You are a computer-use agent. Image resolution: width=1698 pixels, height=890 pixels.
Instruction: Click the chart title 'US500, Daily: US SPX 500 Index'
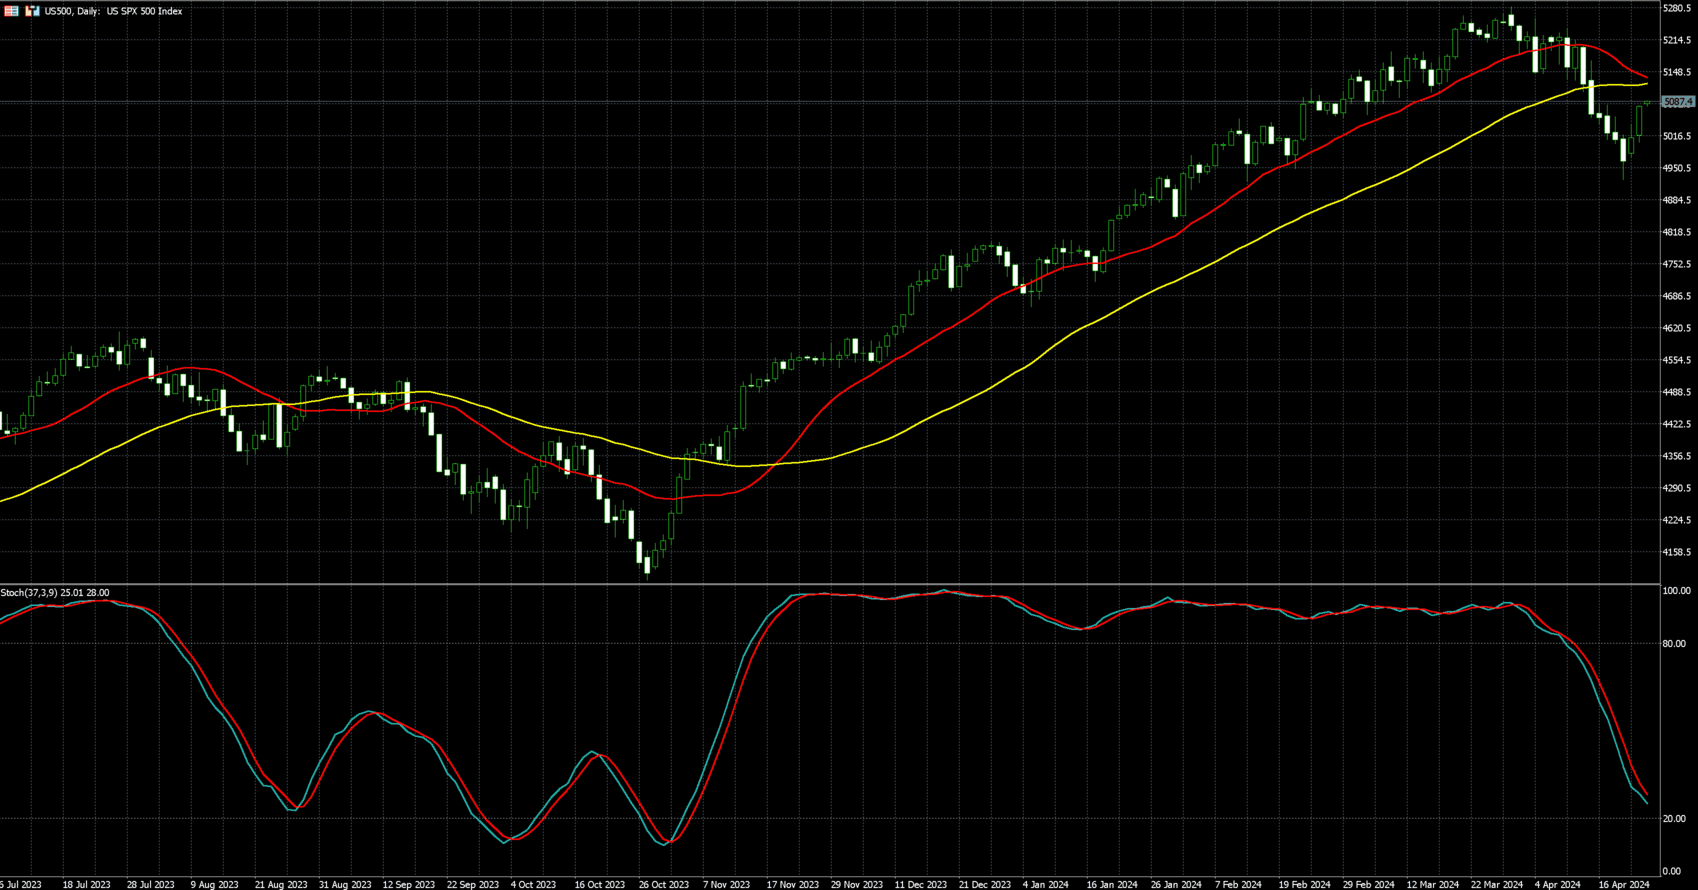click(114, 11)
